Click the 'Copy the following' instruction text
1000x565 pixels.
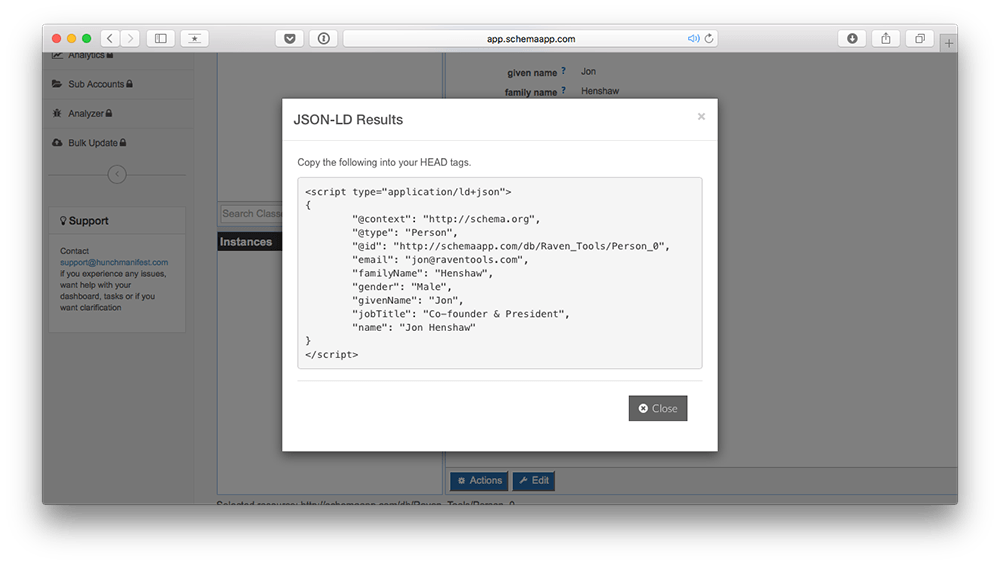384,162
